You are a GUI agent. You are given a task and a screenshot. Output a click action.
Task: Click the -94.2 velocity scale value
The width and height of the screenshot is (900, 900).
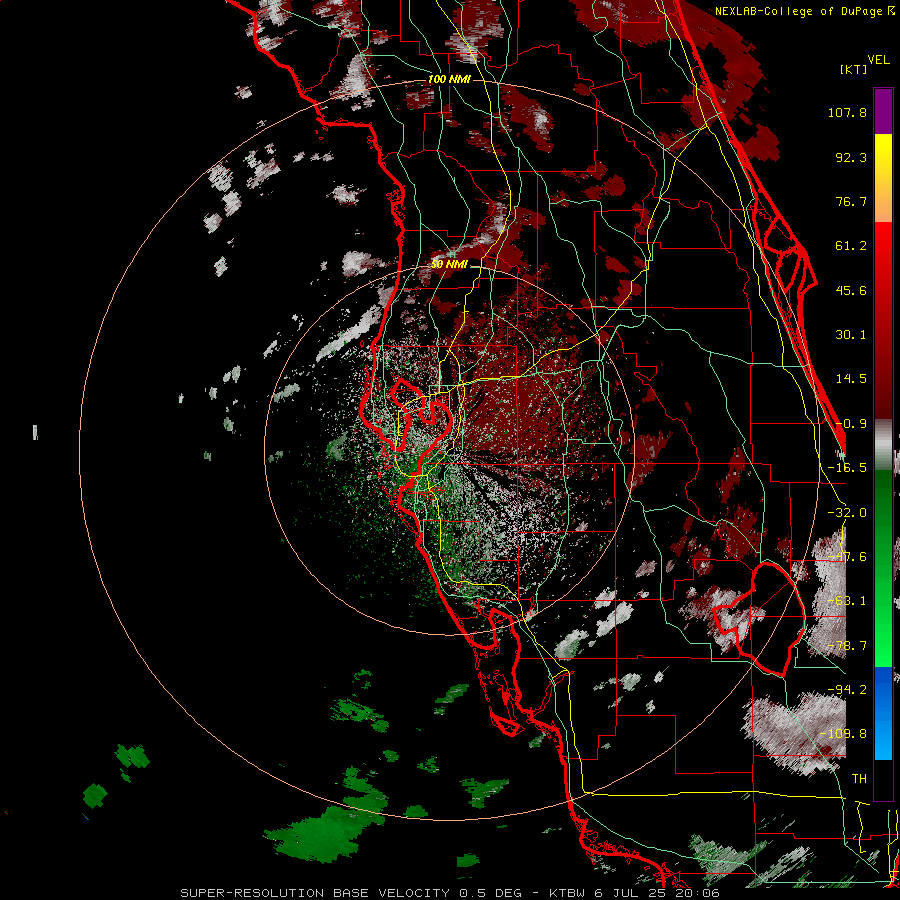(847, 690)
